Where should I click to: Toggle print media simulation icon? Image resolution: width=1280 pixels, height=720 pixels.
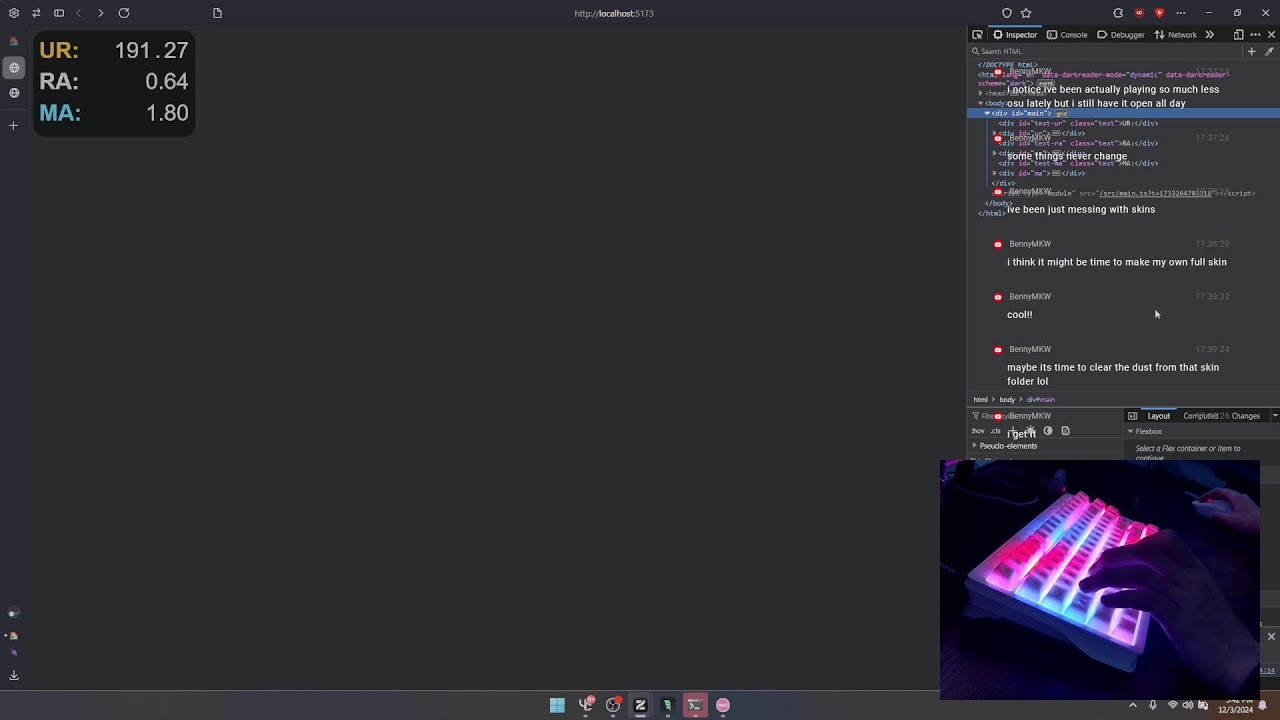pyautogui.click(x=1065, y=431)
